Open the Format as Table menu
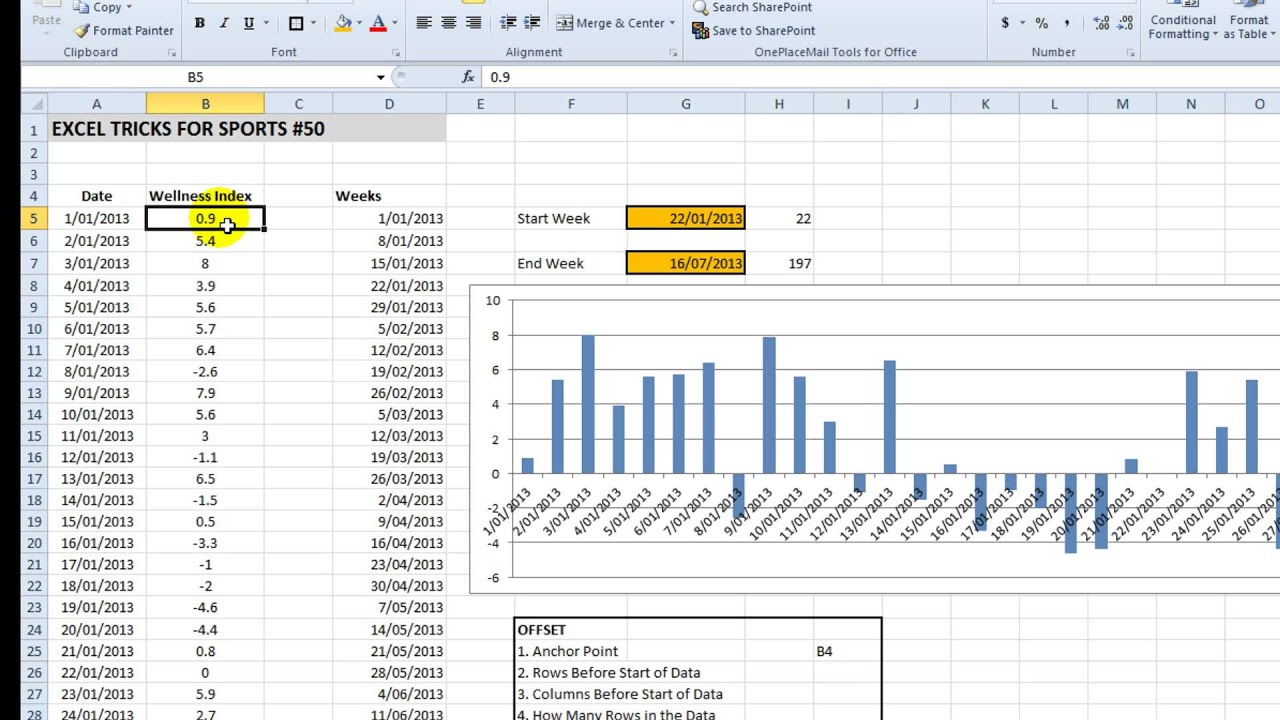 click(x=1248, y=25)
